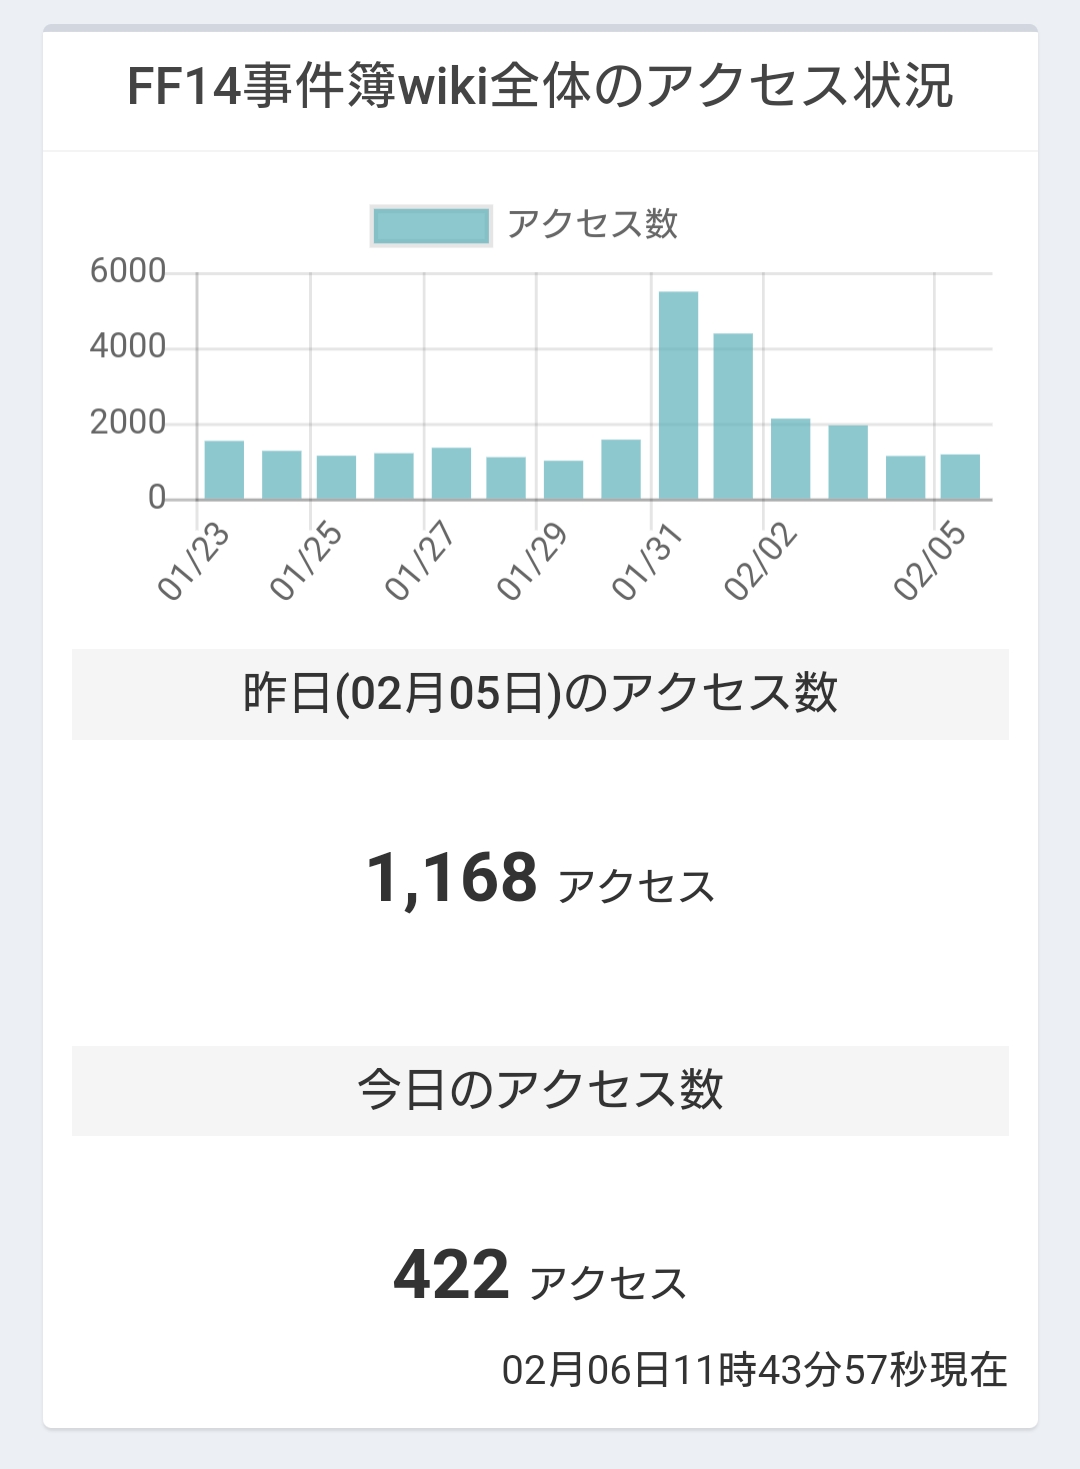The image size is (1080, 1469).
Task: Click the bar above the 01/25 label
Action: [x=336, y=477]
